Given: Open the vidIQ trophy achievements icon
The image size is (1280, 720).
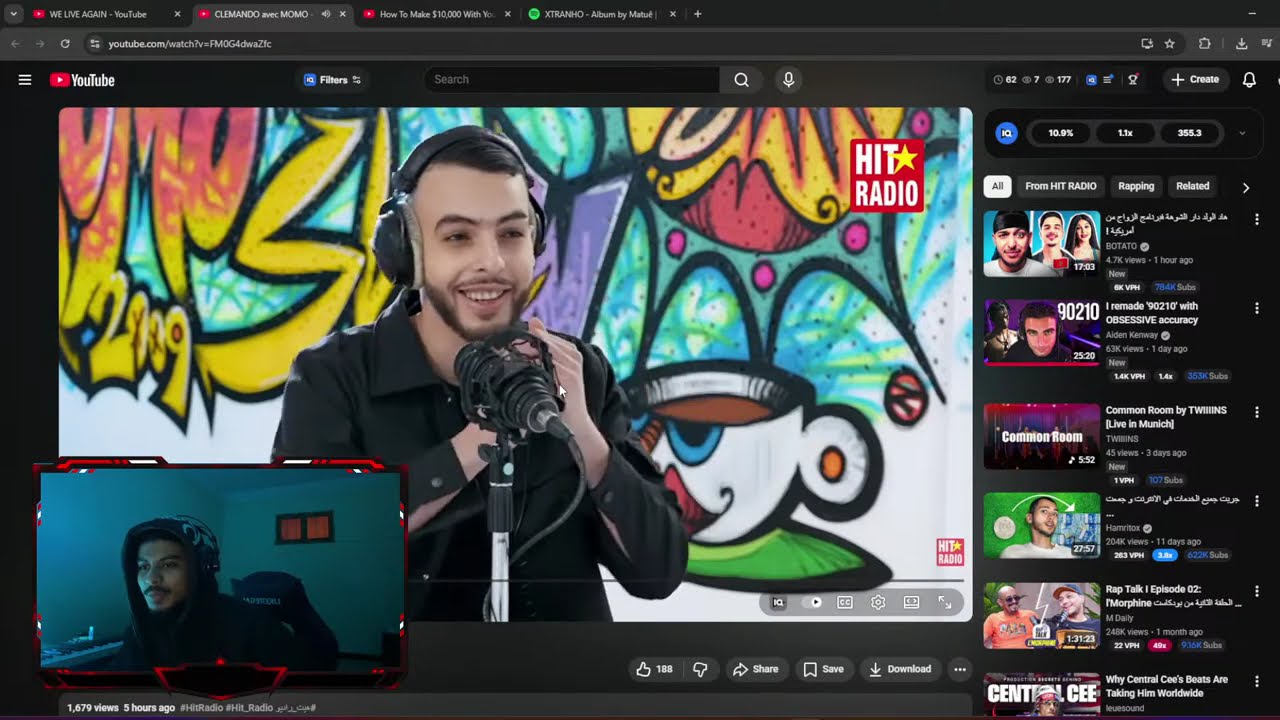Looking at the screenshot, I should pos(1133,80).
